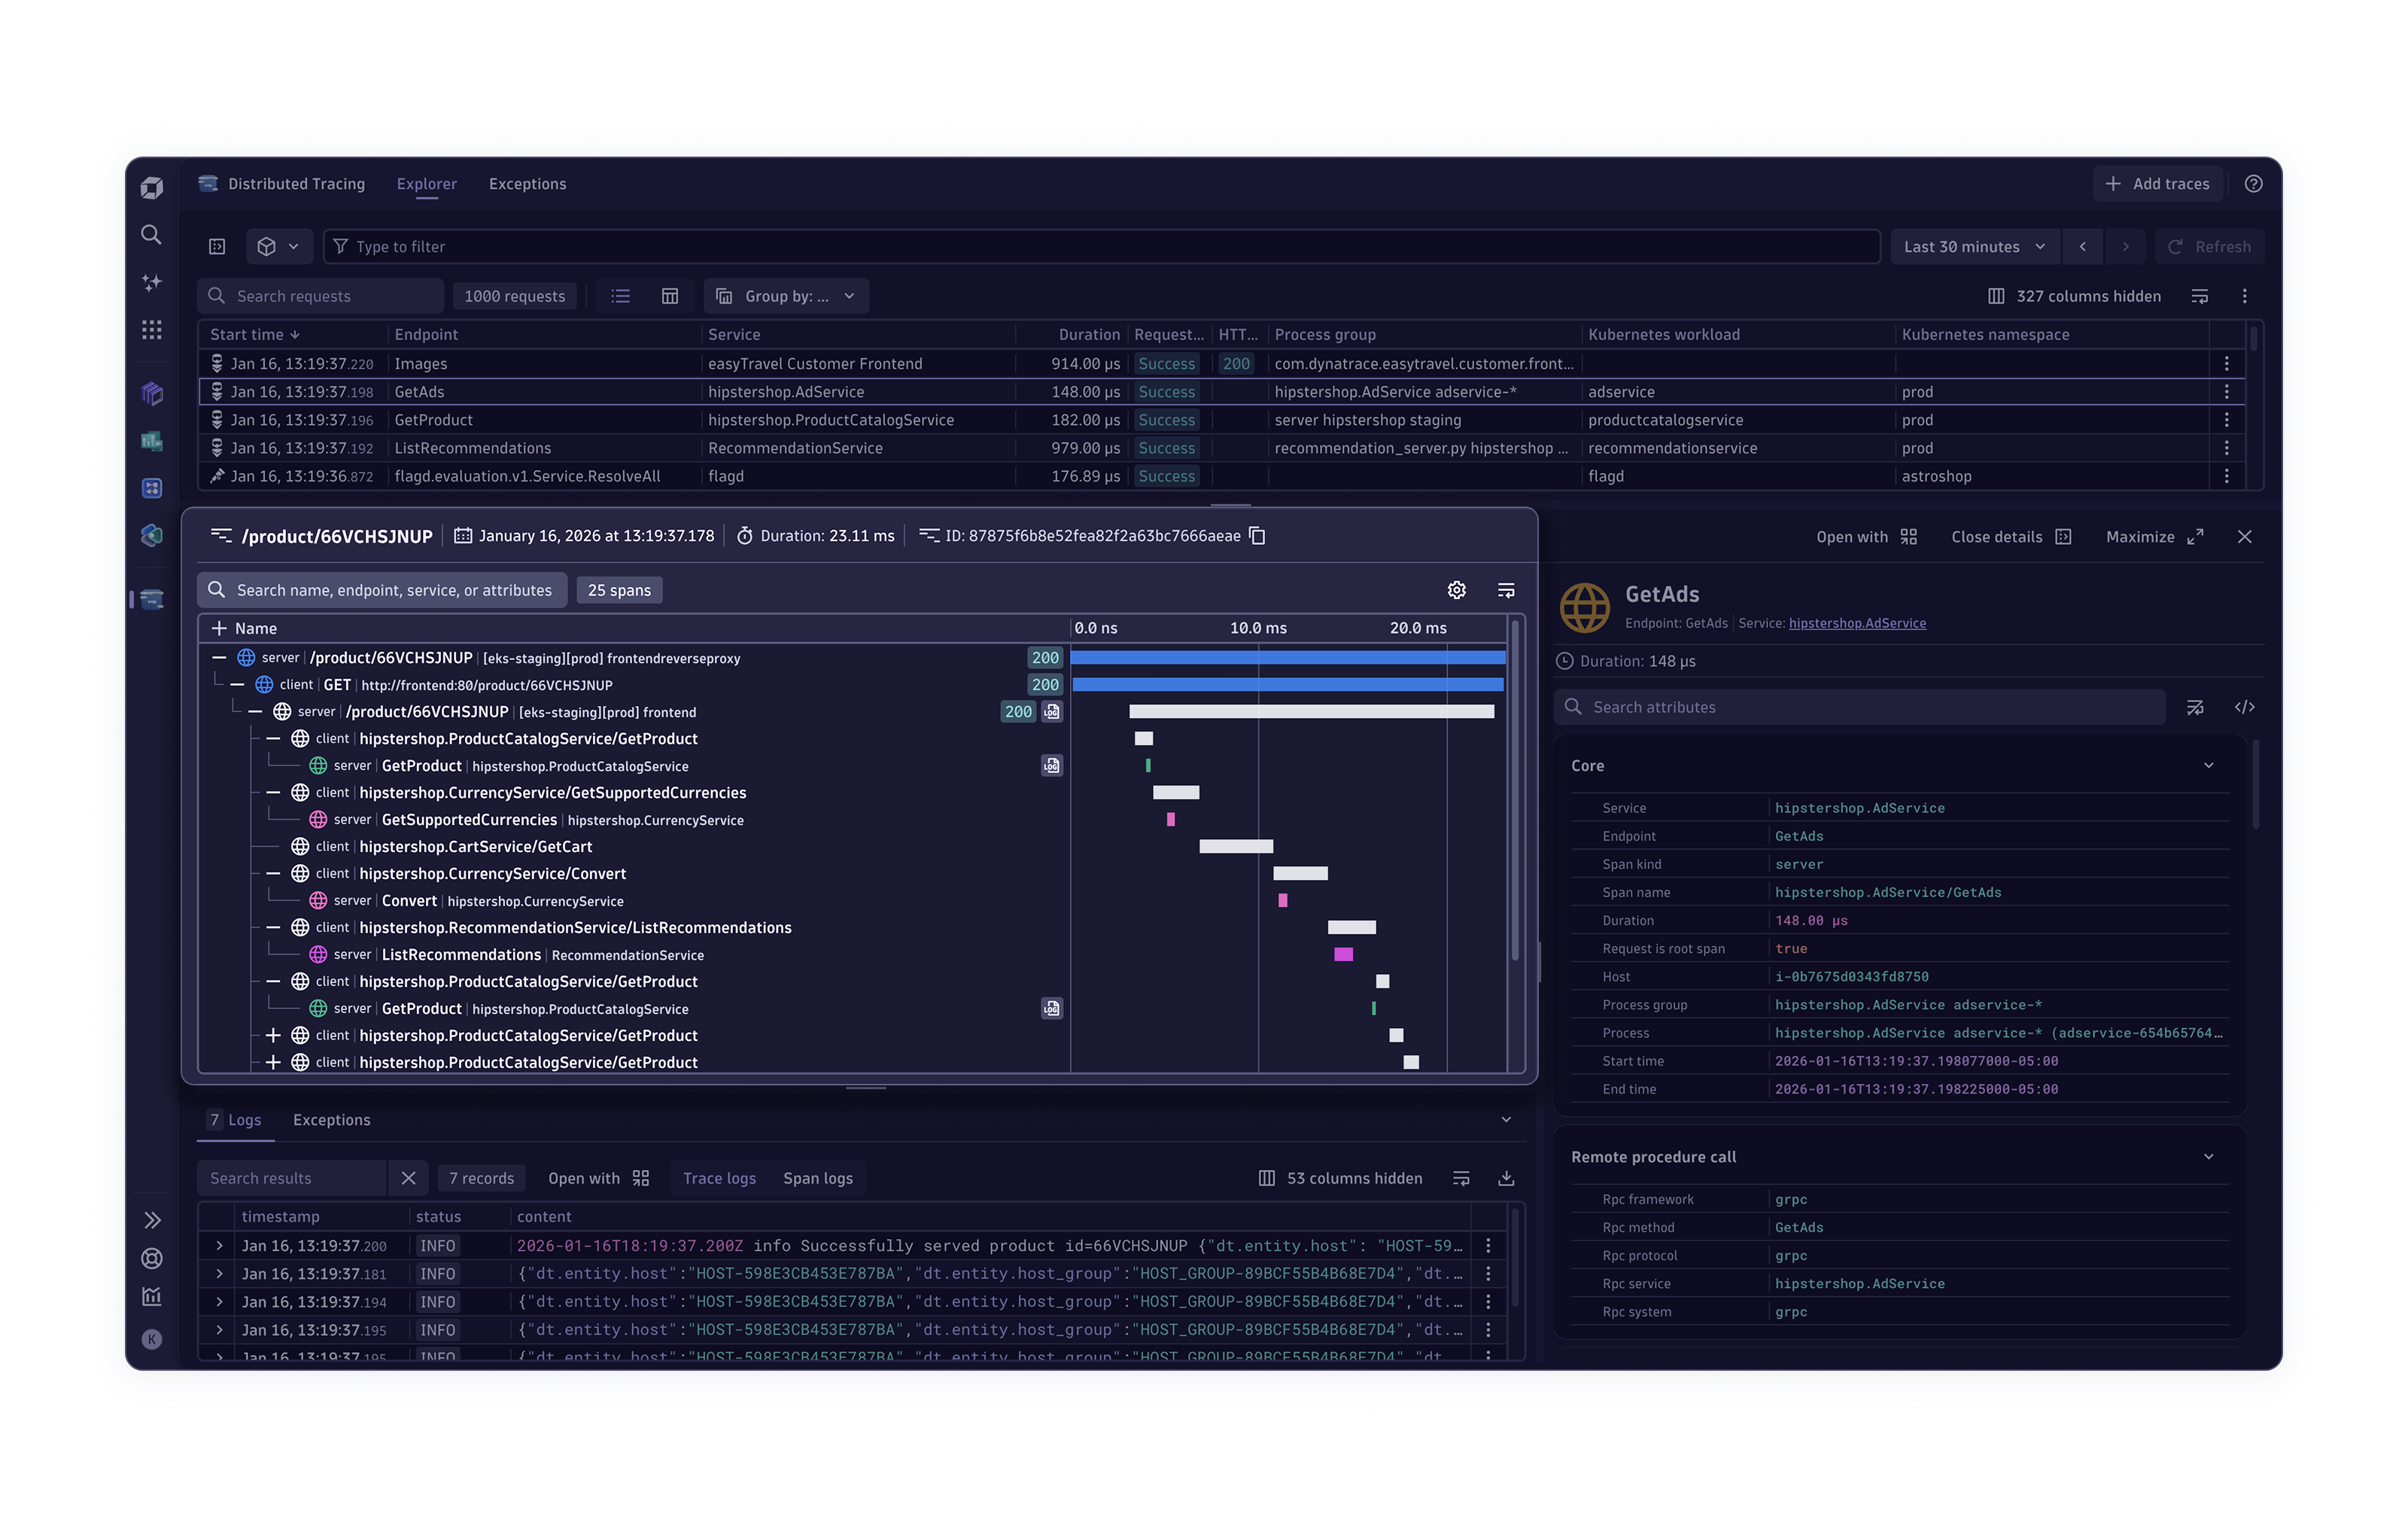Switch requests to table view
Screen dimensions: 2408x1528
[670, 296]
